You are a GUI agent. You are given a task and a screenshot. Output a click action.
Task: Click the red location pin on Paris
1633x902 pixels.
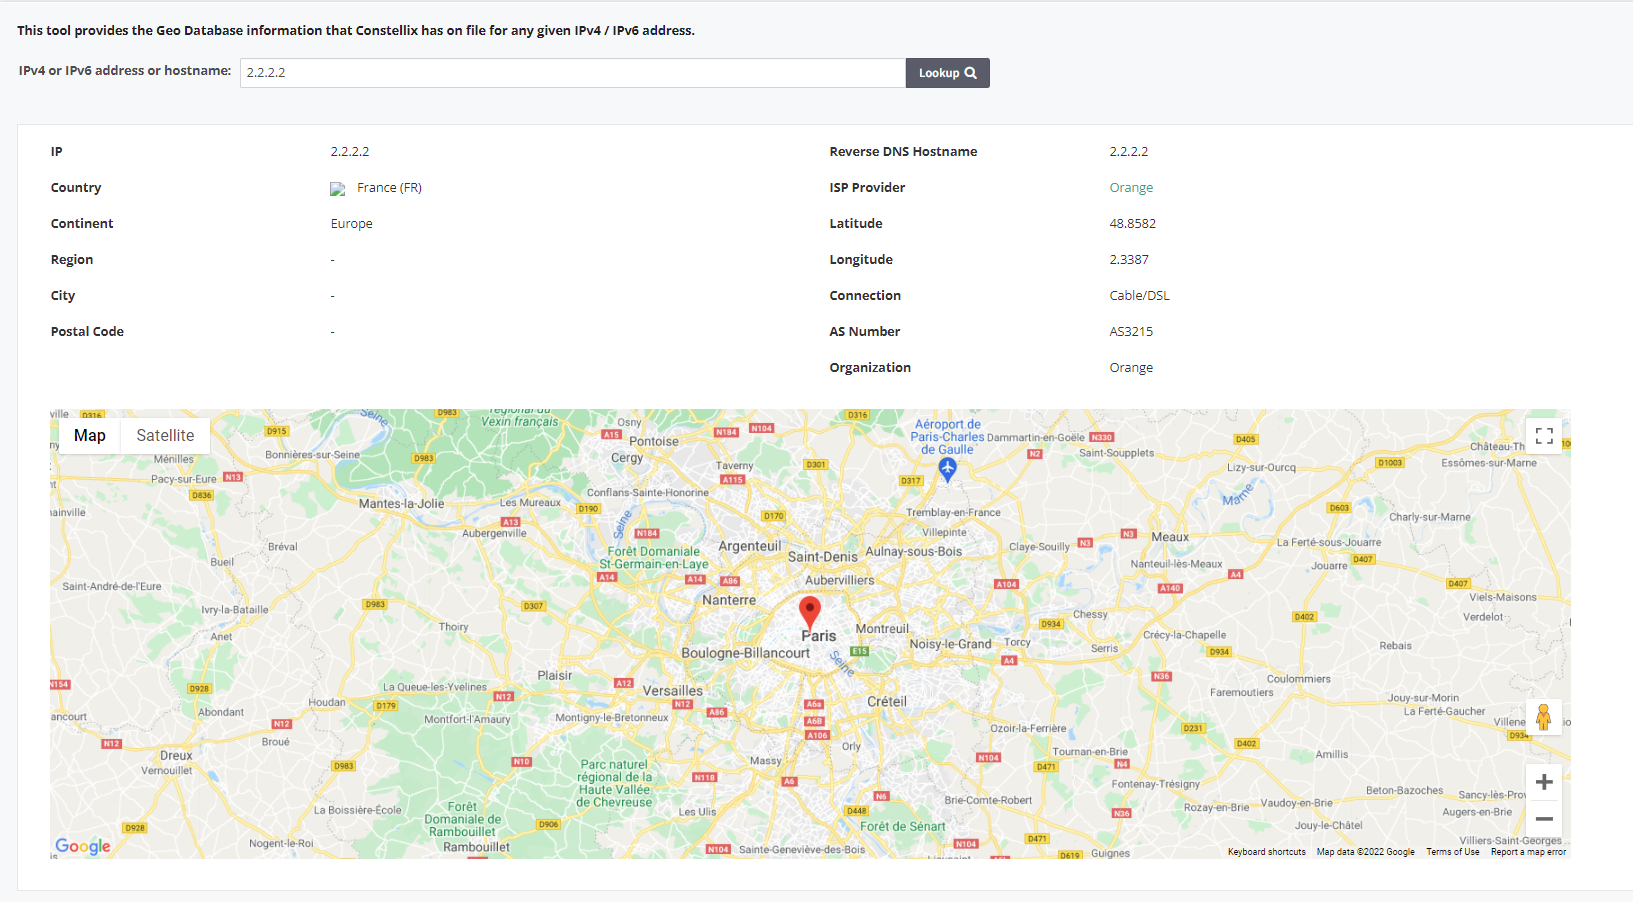point(810,611)
